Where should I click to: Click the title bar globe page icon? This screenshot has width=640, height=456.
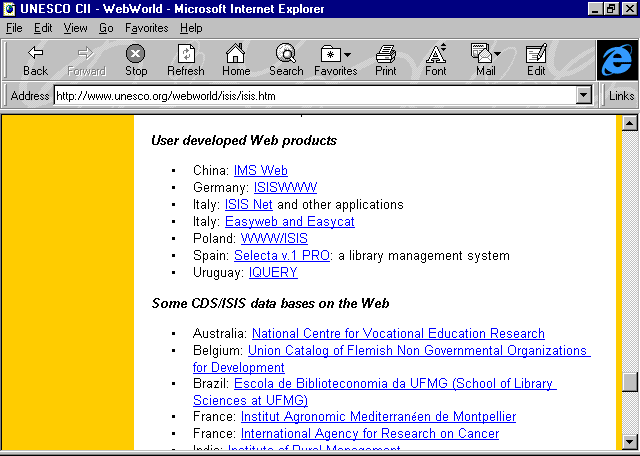pyautogui.click(x=9, y=9)
